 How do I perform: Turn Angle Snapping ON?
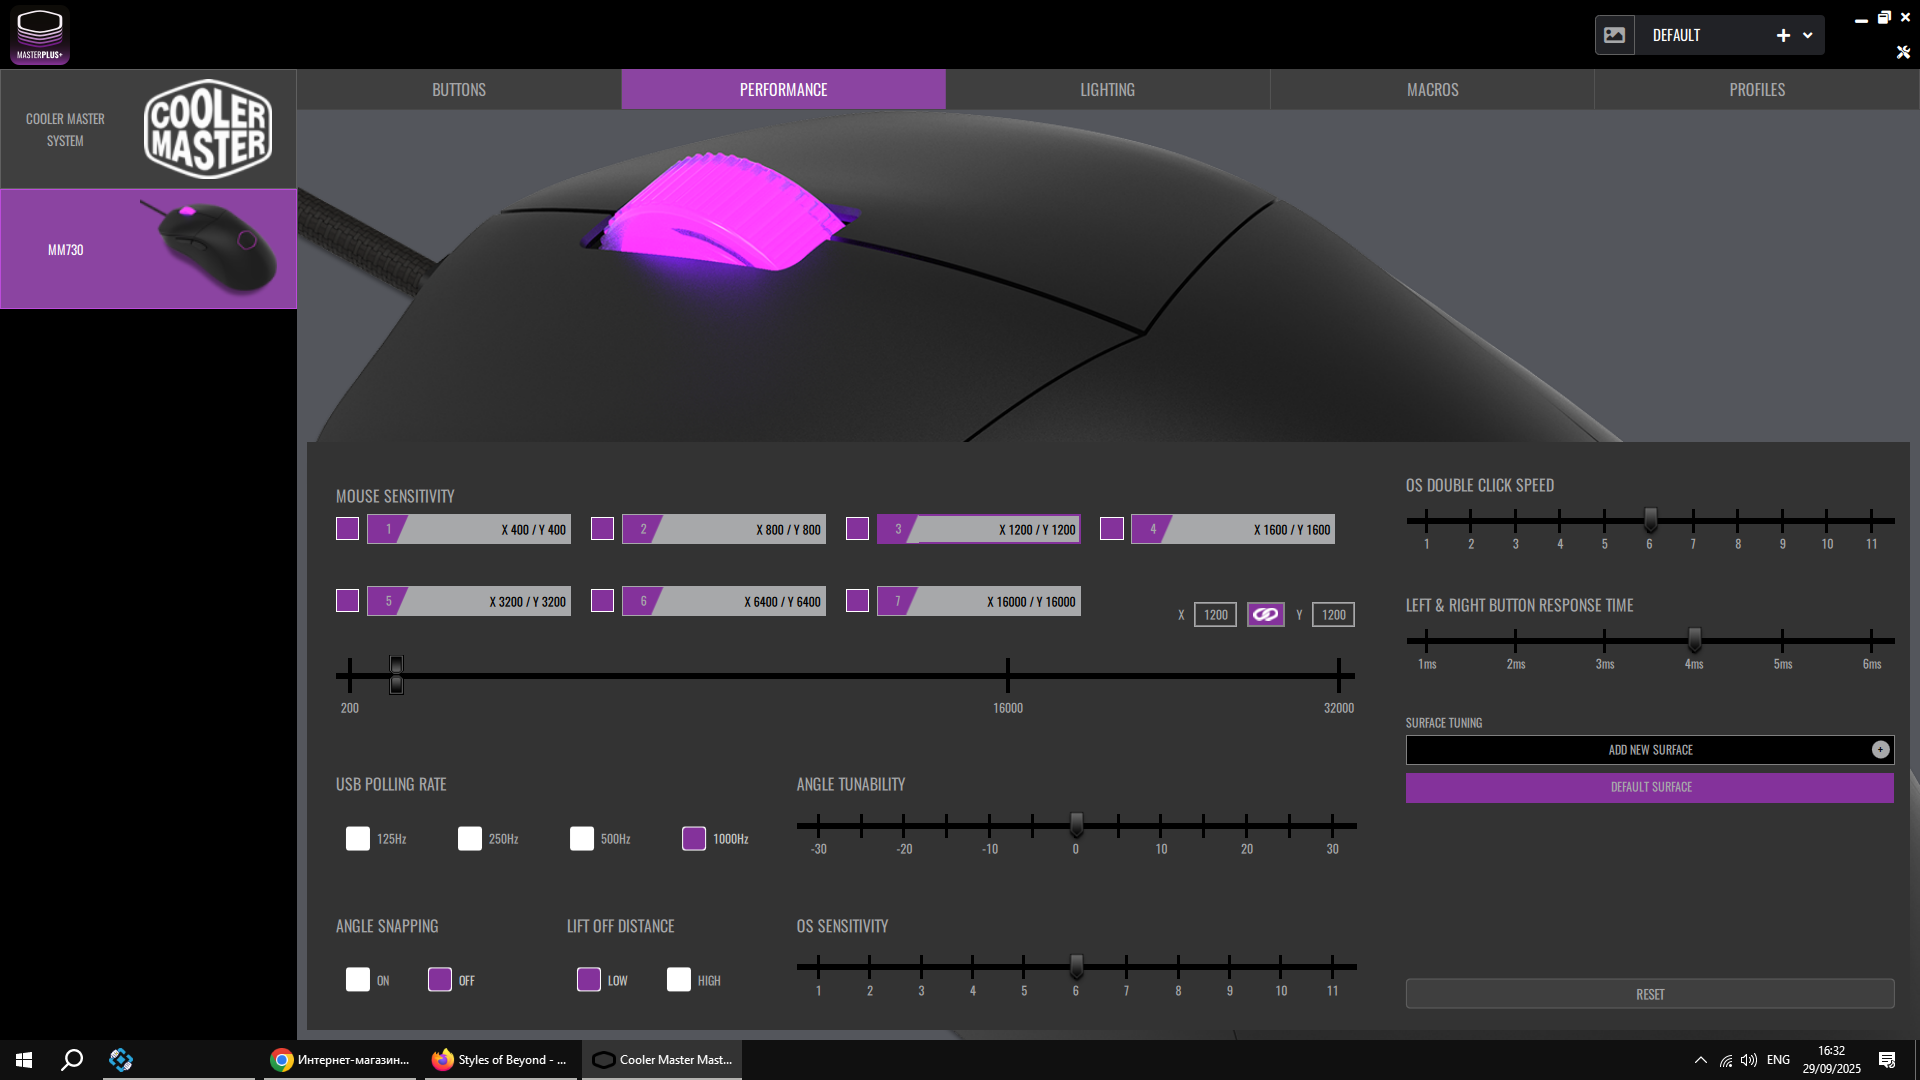pos(358,980)
